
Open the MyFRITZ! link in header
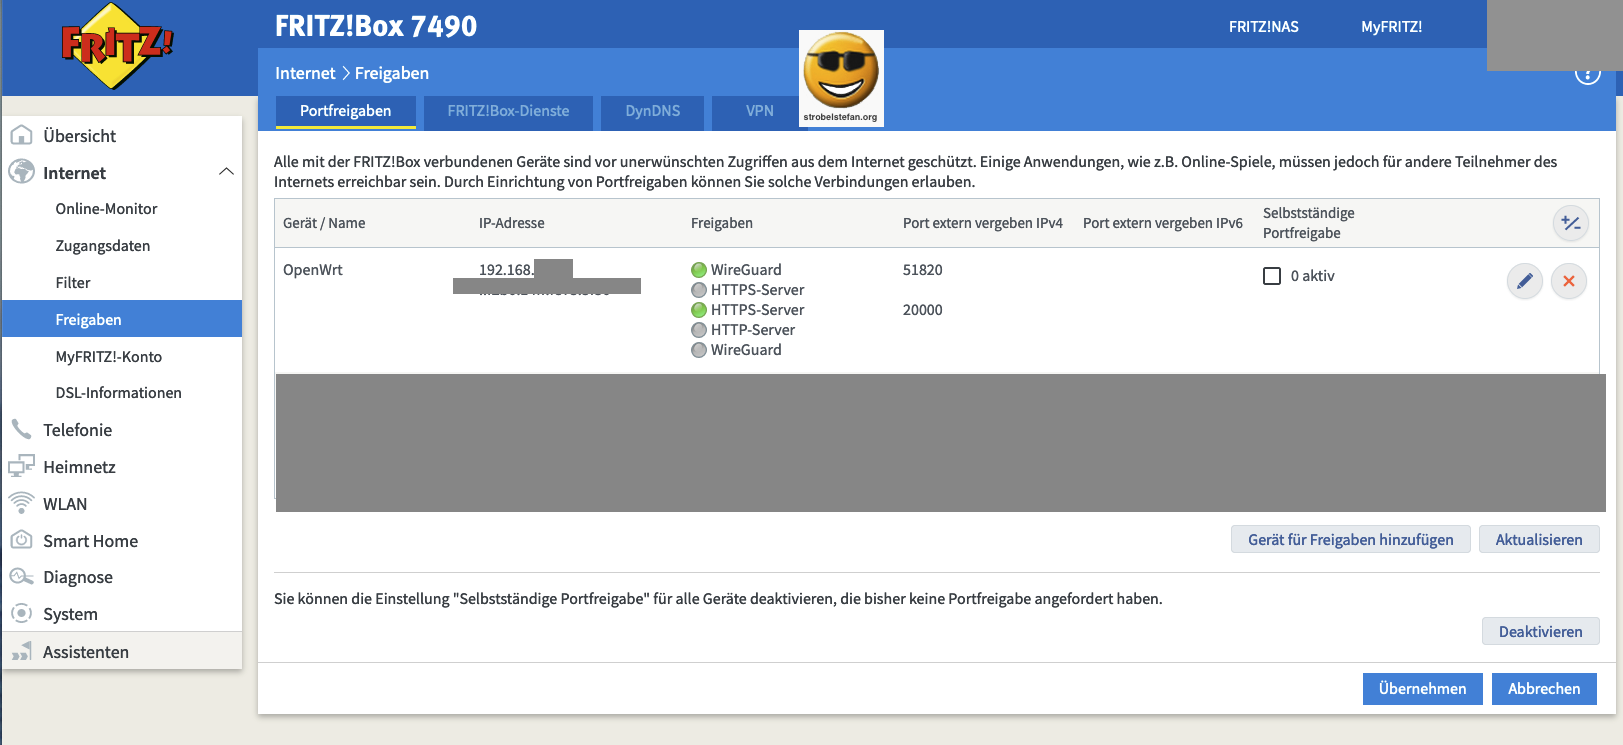click(1391, 27)
